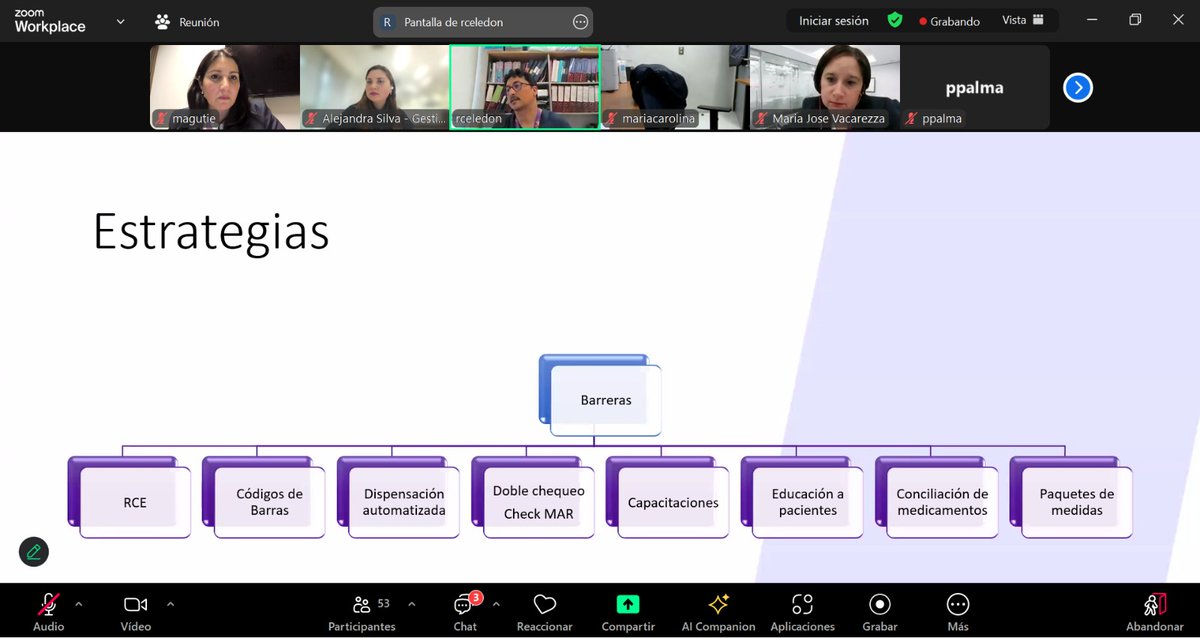This screenshot has height=638, width=1200.
Task: Click the Estrategias slide title
Action: 211,232
